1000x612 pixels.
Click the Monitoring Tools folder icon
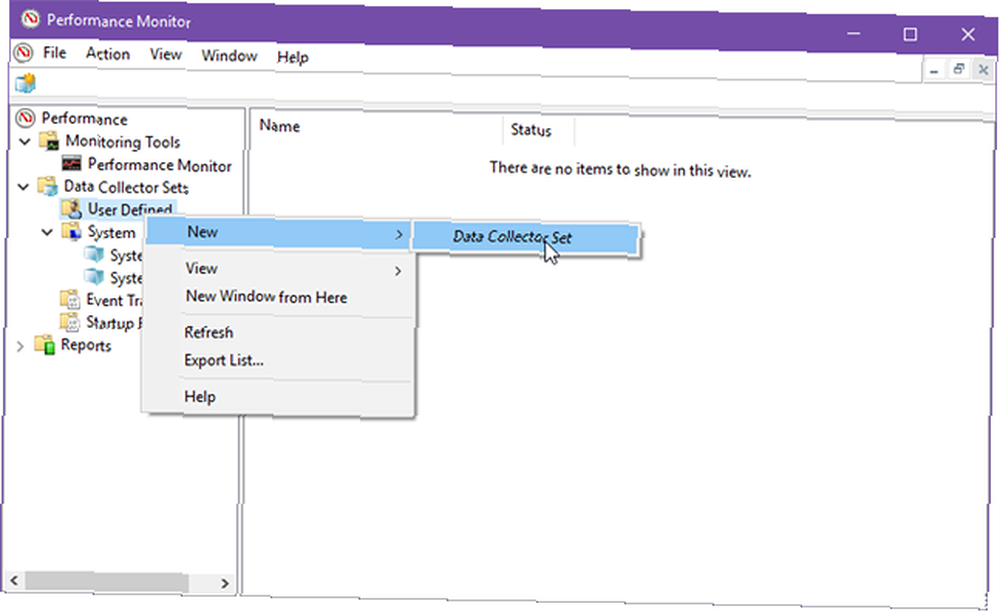coord(49,141)
